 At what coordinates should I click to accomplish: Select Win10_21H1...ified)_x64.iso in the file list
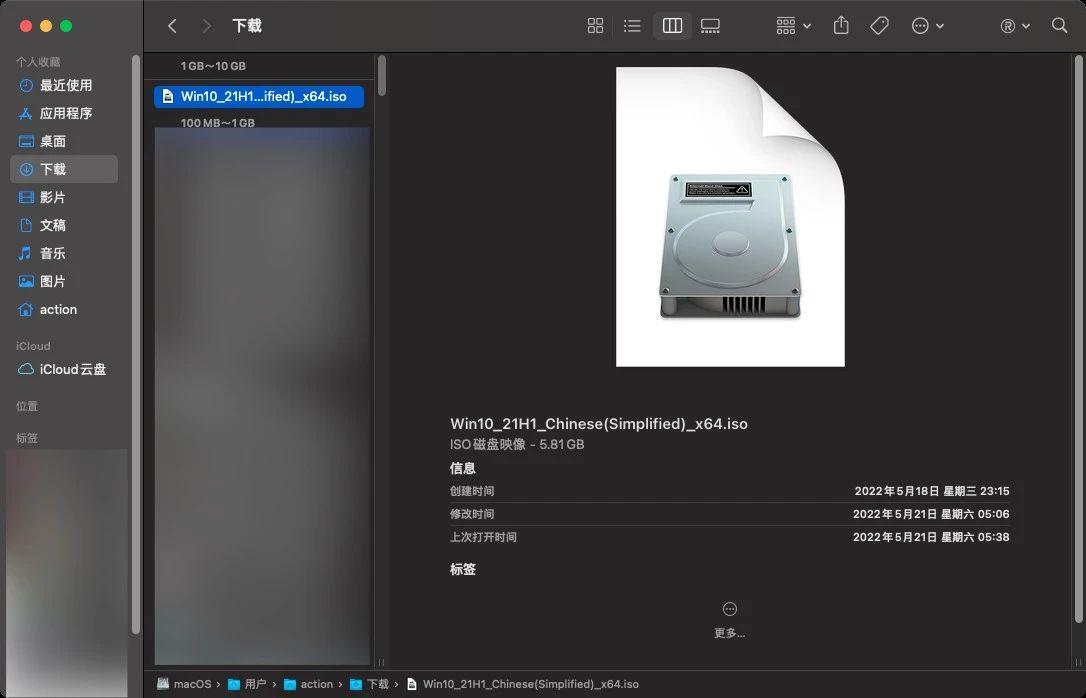click(258, 97)
